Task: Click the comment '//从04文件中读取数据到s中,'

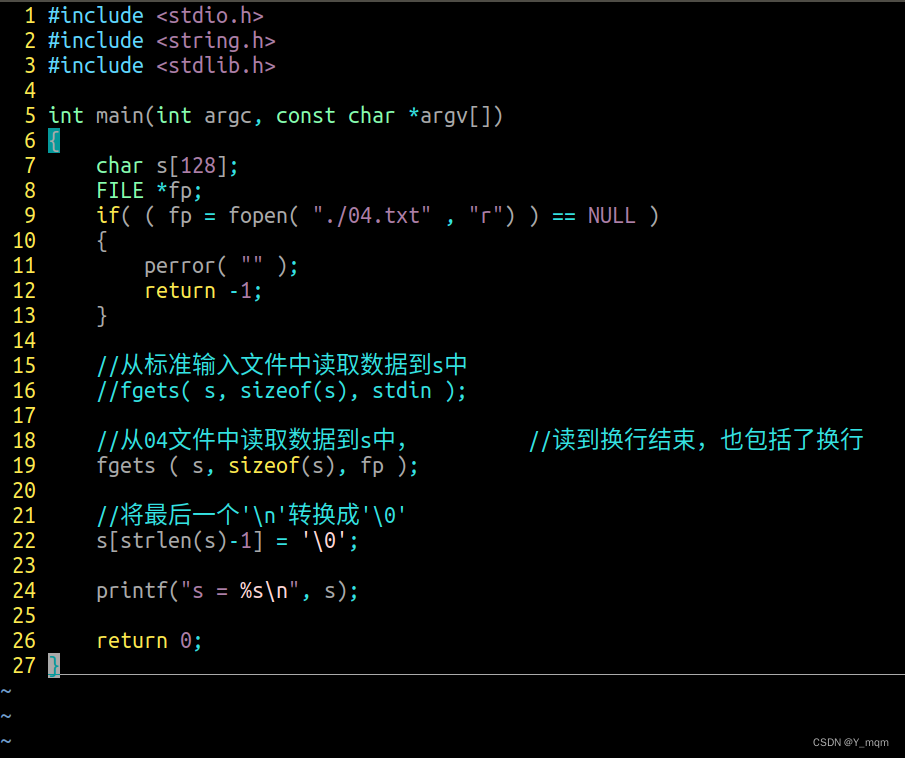Action: (x=252, y=440)
